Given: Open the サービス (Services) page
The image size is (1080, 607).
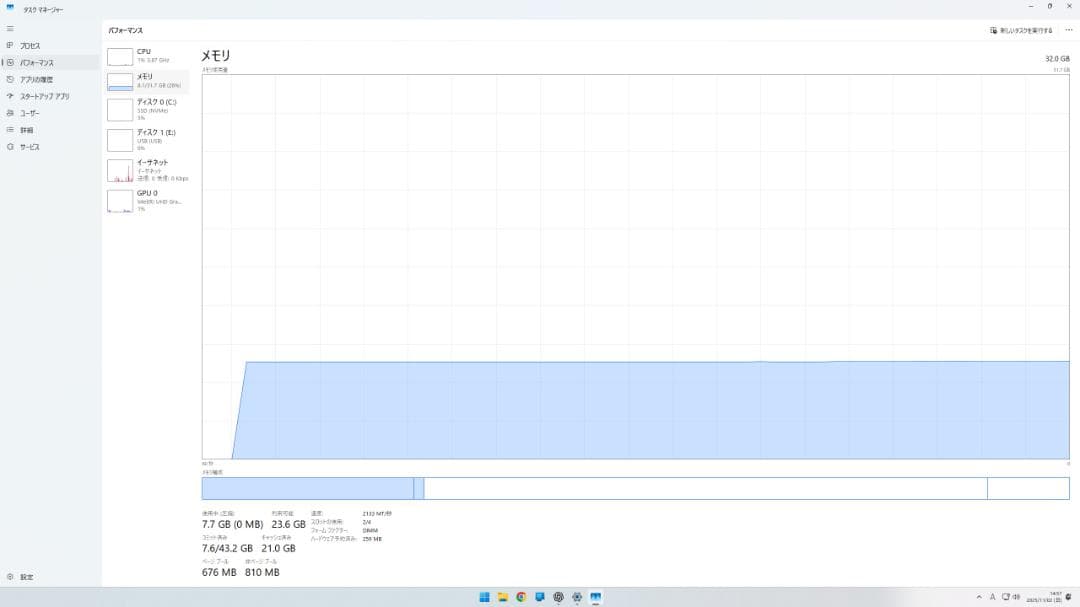Looking at the screenshot, I should pyautogui.click(x=30, y=147).
